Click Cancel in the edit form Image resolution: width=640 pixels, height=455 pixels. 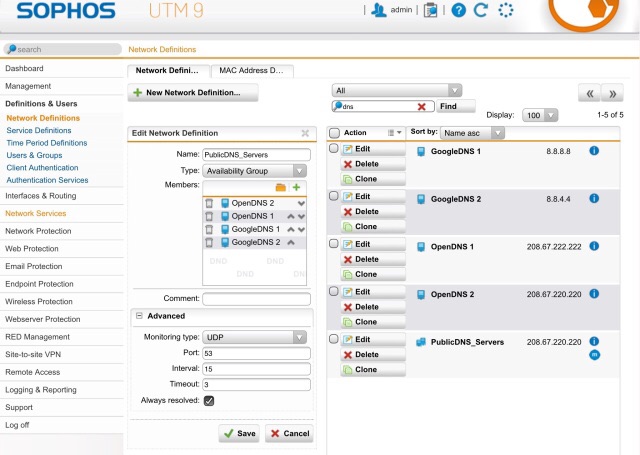289,433
